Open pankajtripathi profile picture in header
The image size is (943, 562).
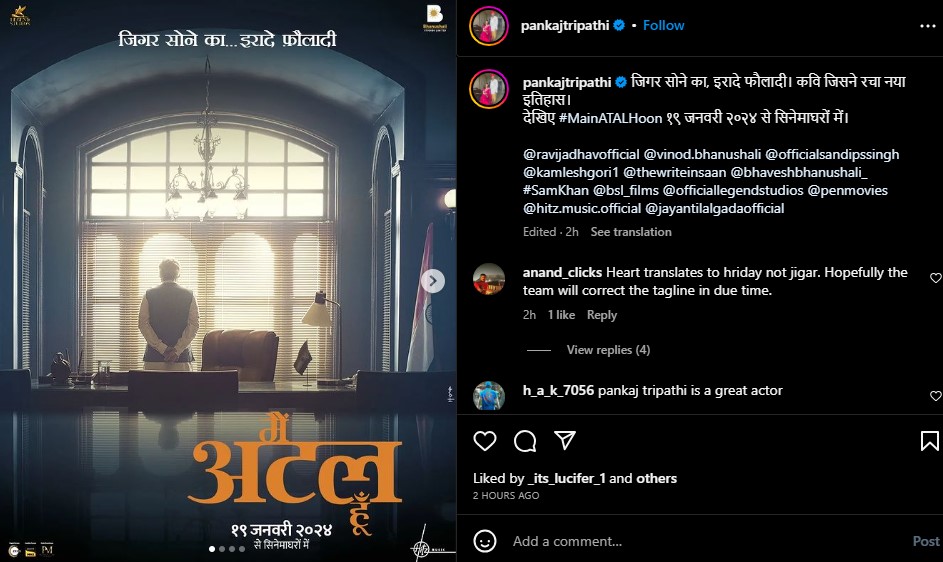click(489, 26)
